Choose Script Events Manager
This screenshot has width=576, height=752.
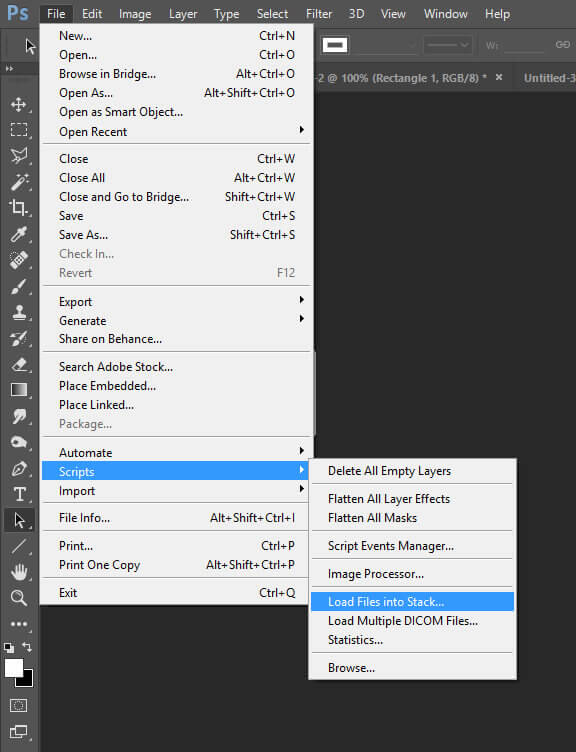coord(412,546)
